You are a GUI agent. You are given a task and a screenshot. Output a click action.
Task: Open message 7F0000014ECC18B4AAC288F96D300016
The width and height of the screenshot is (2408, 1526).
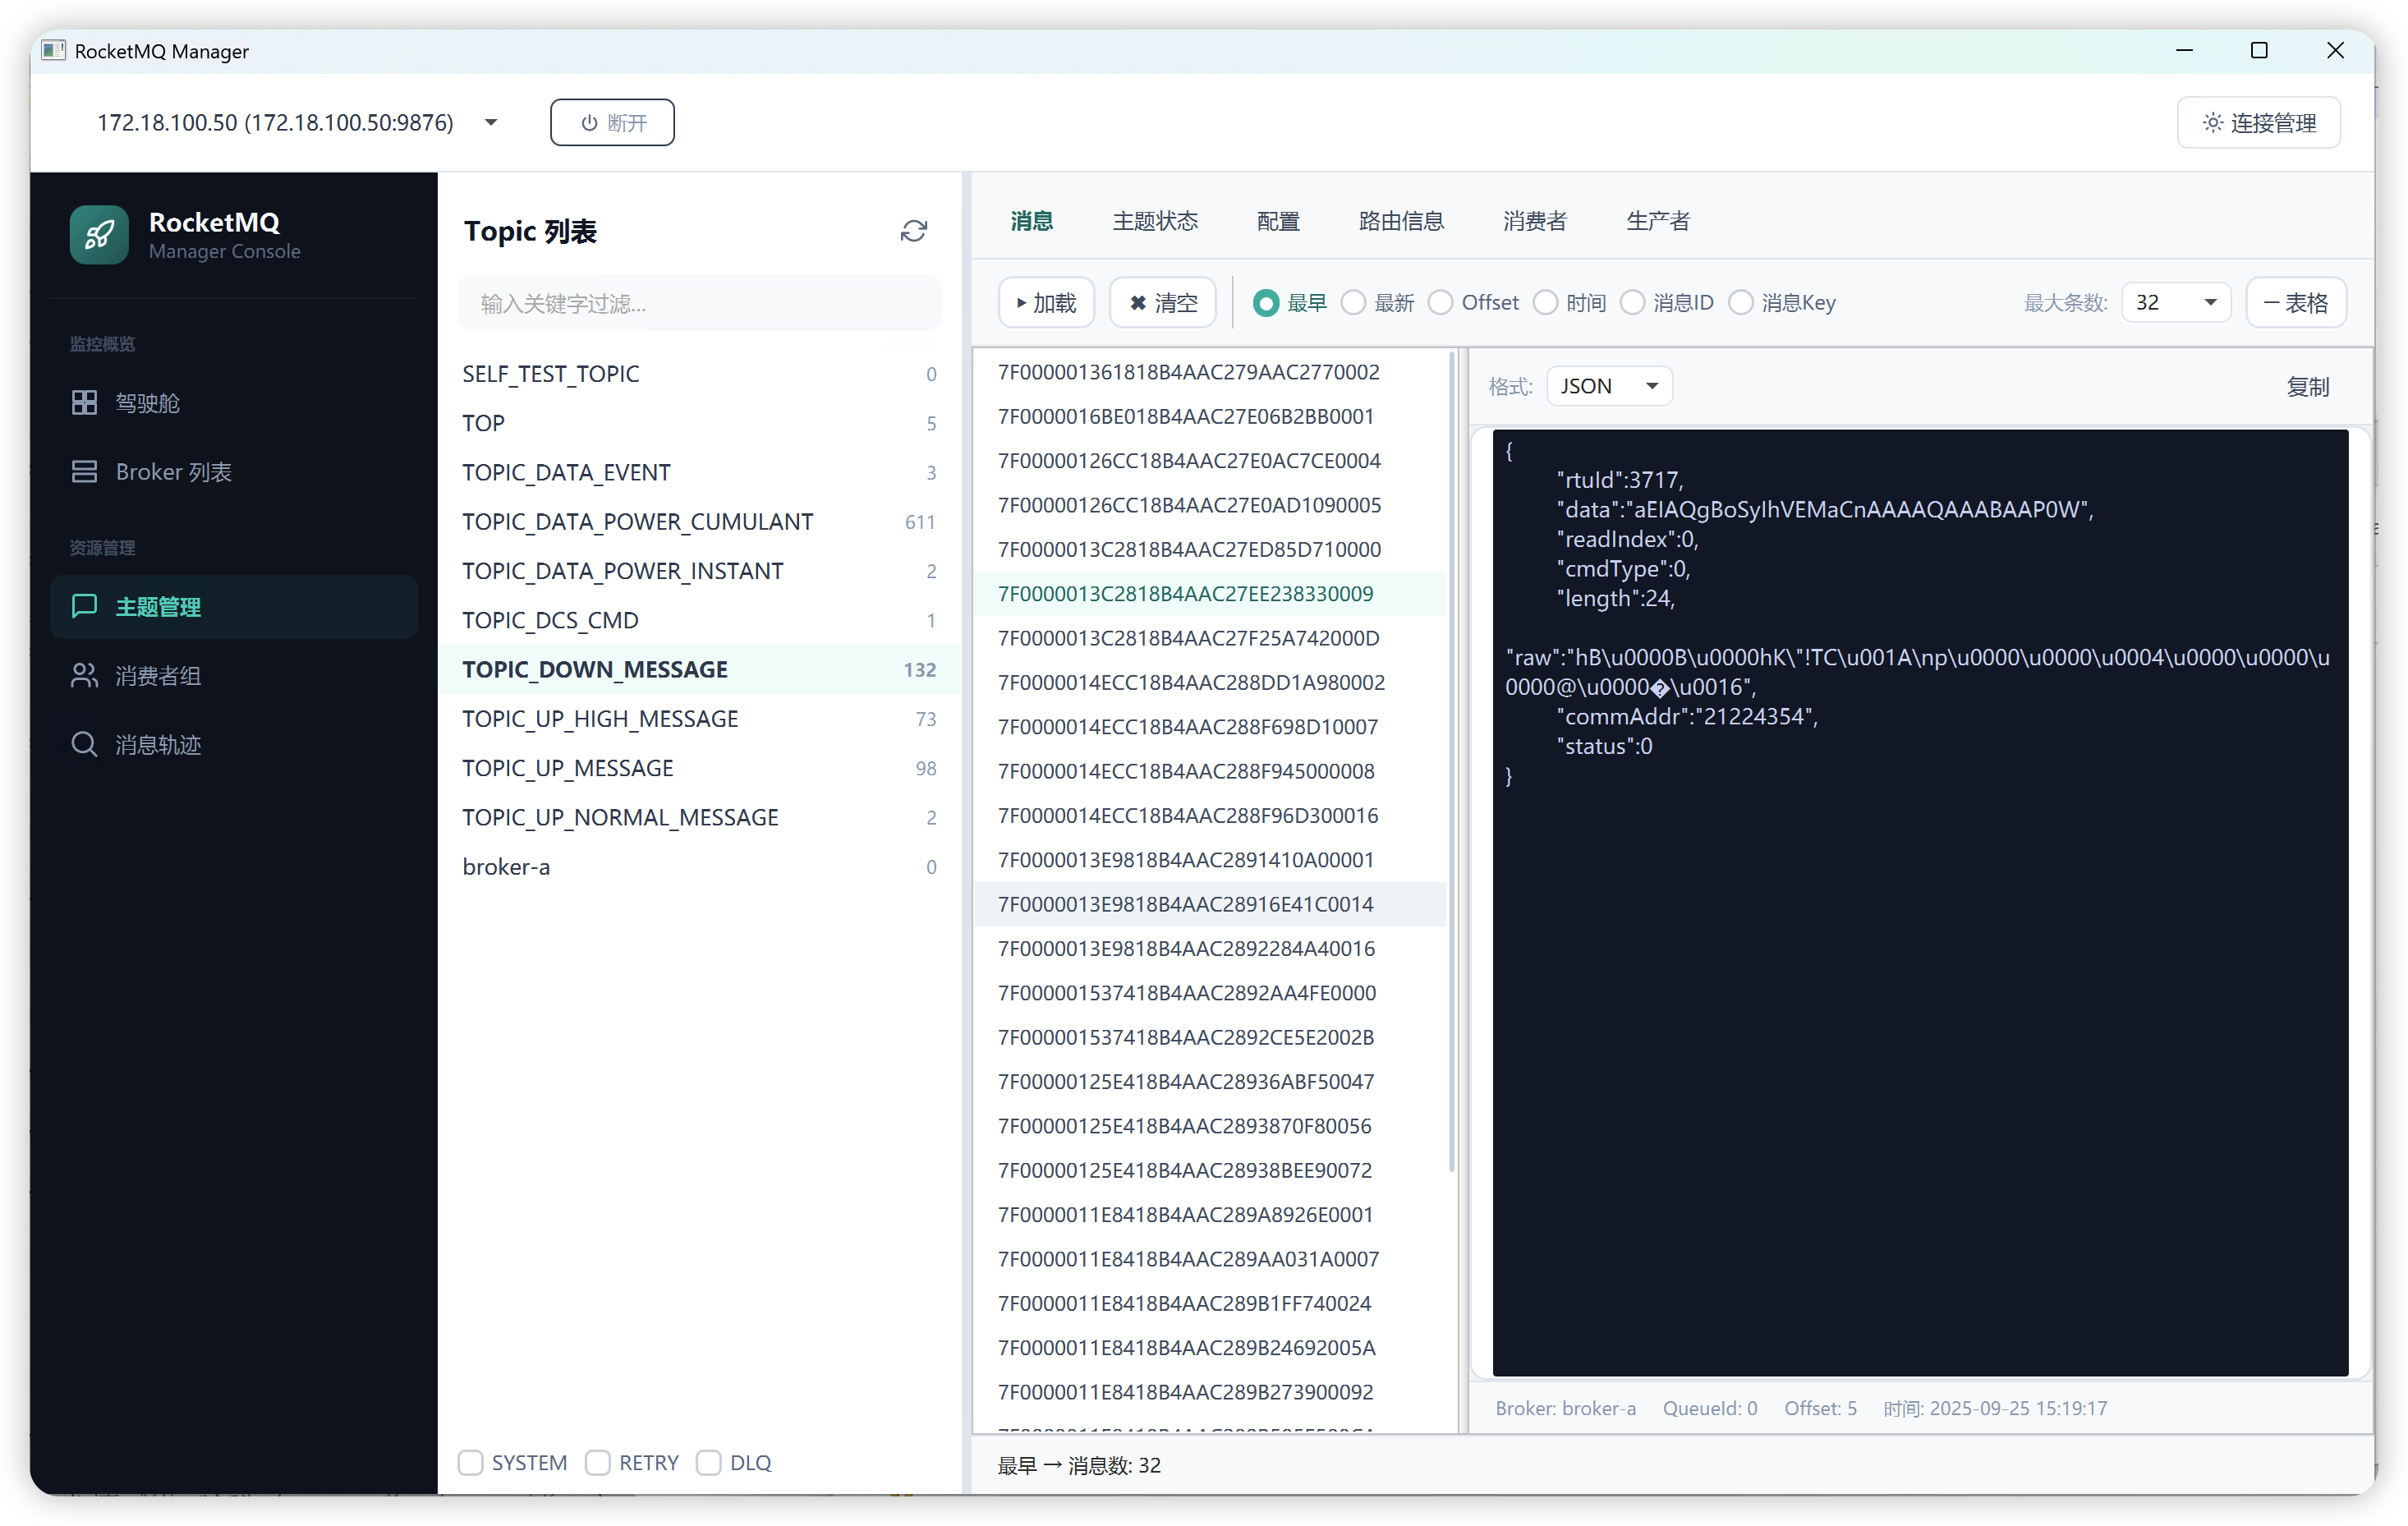click(x=1210, y=816)
